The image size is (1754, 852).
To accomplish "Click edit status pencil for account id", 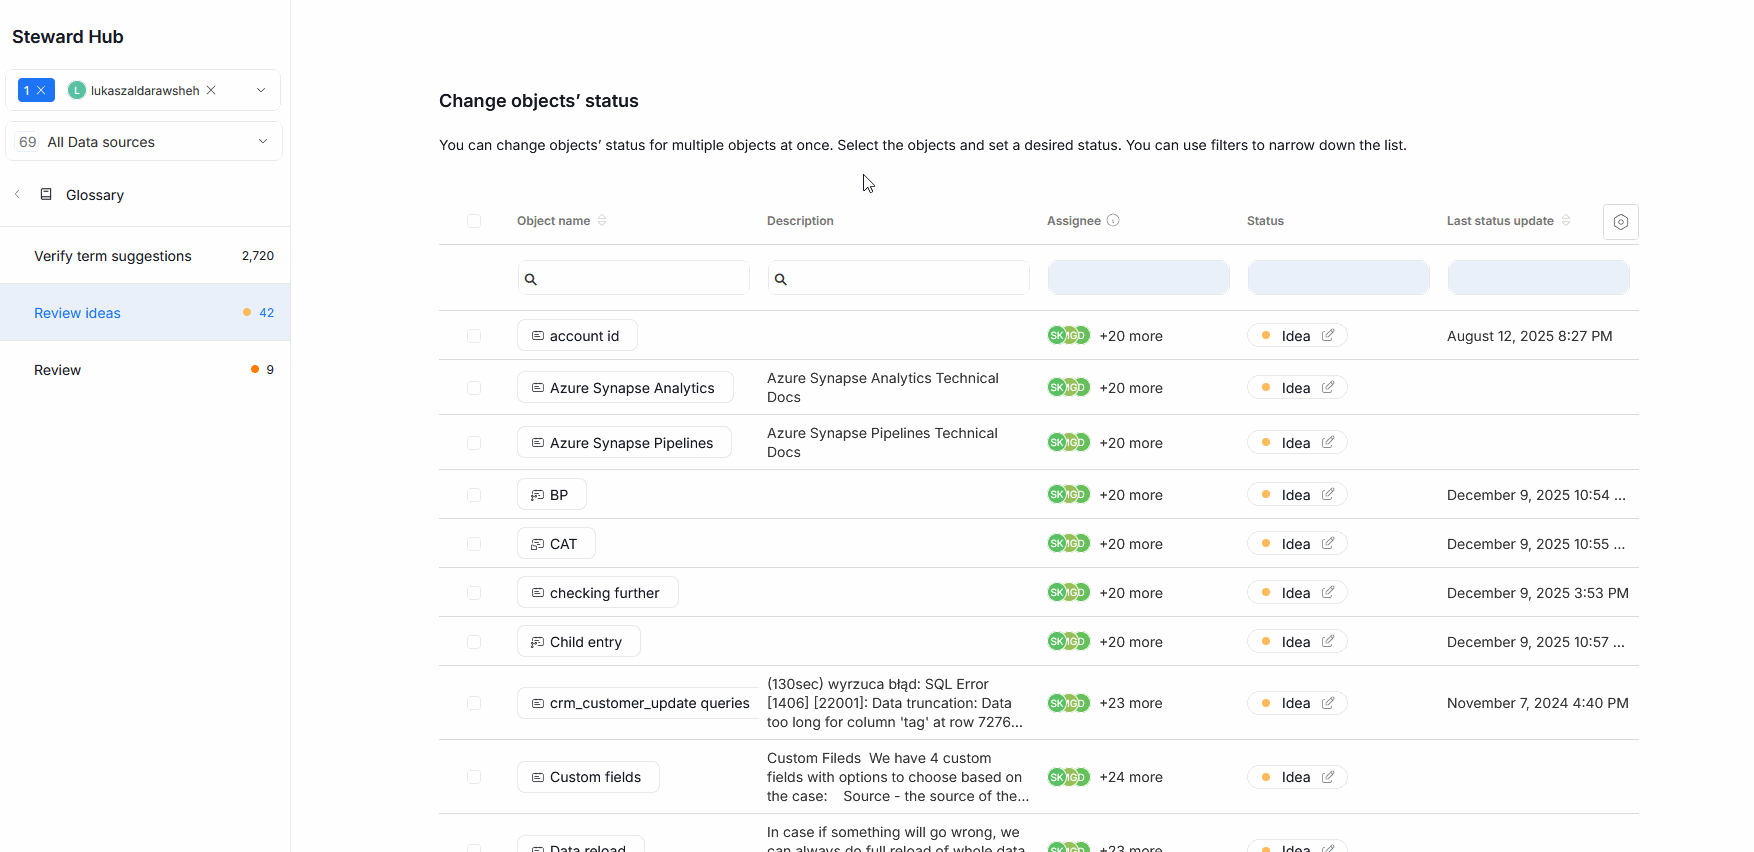I will click(x=1328, y=335).
